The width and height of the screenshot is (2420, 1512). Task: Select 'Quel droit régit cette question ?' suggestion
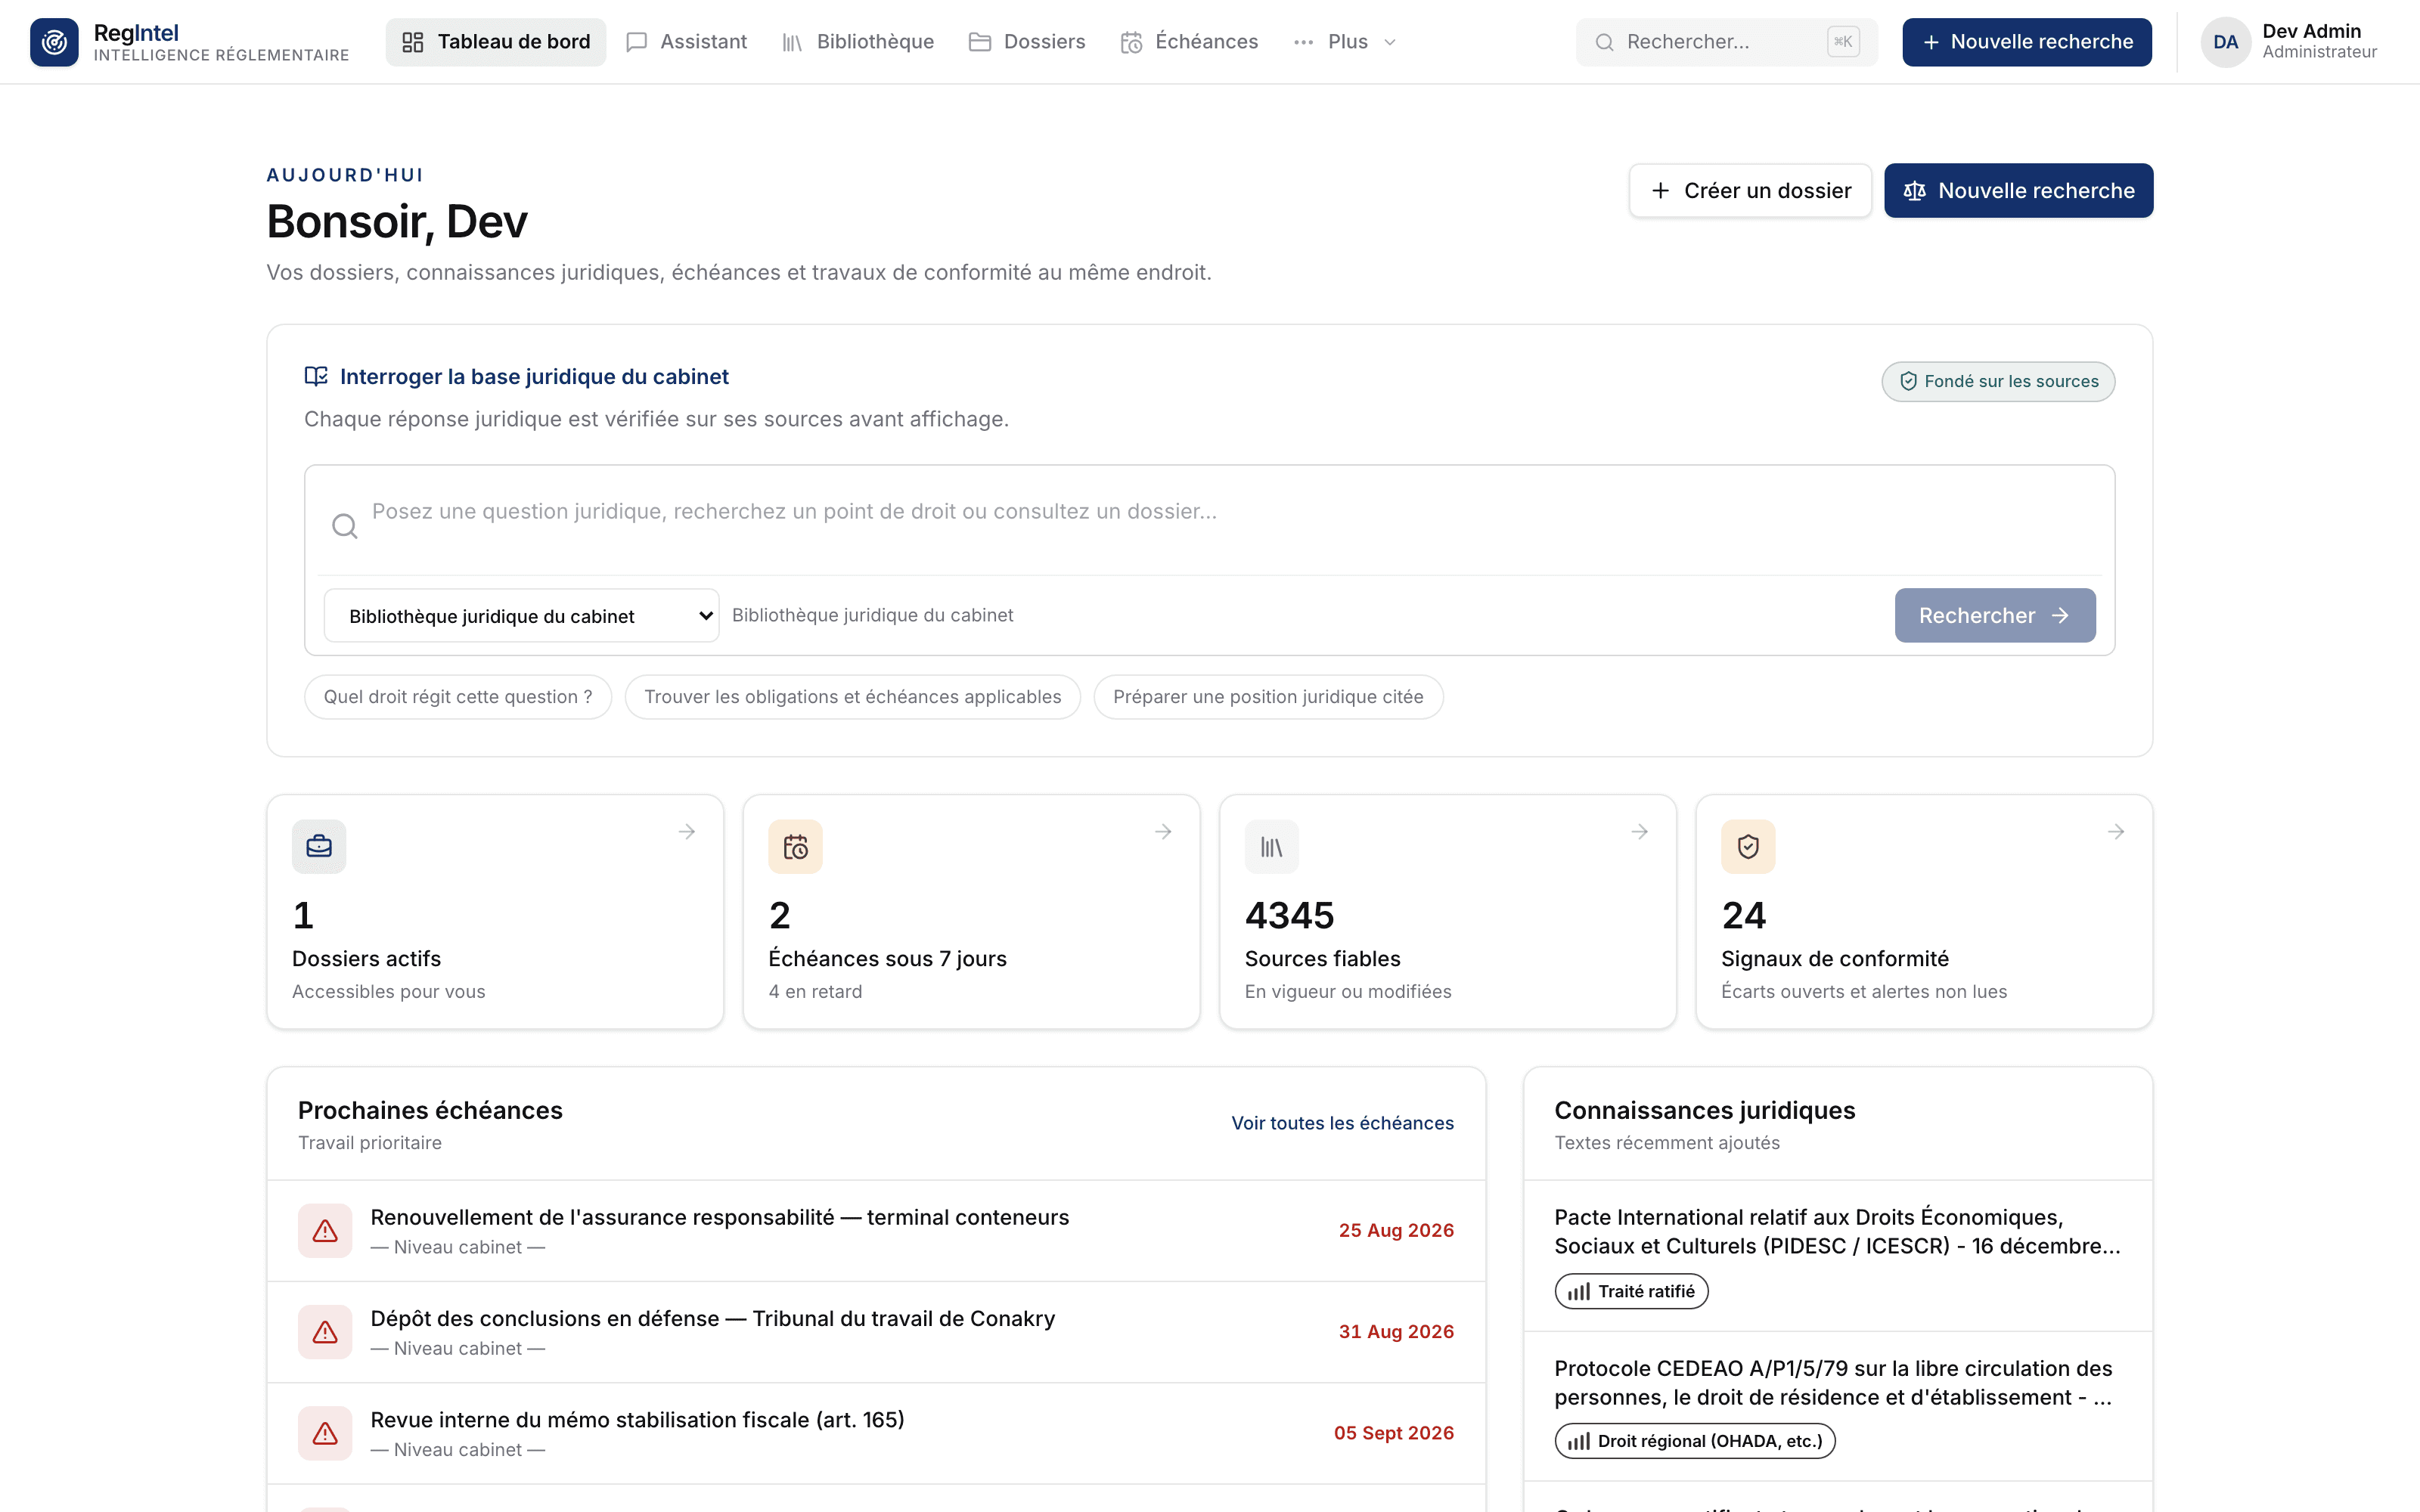pos(458,697)
